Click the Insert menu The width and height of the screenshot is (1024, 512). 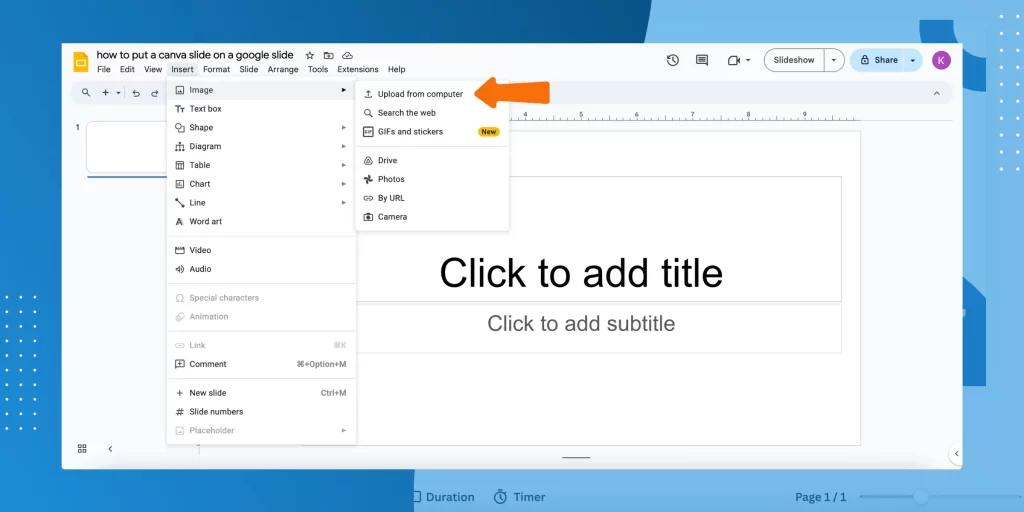tap(182, 69)
